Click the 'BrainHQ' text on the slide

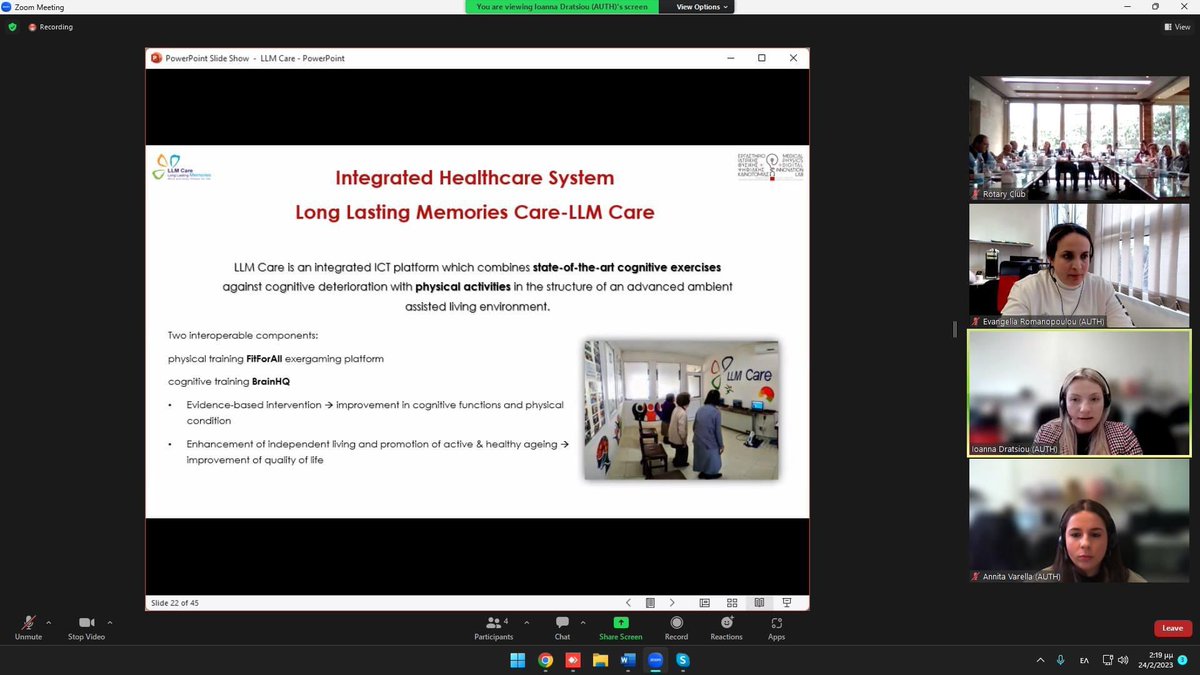point(271,382)
